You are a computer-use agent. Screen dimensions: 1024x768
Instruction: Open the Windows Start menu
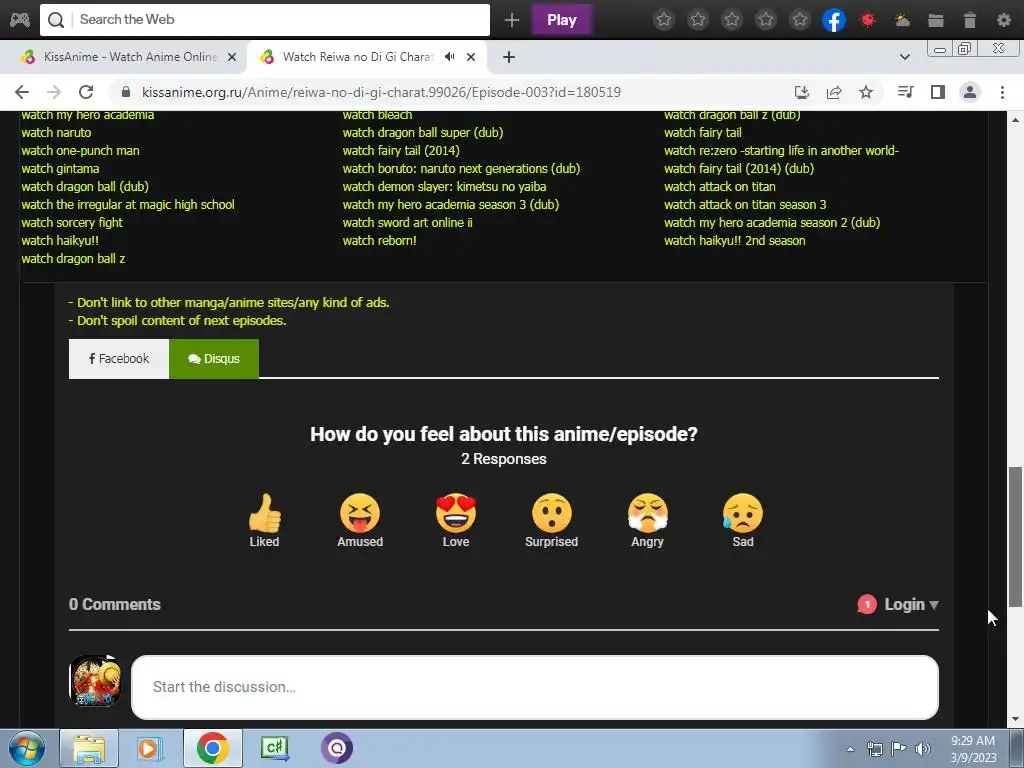pyautogui.click(x=26, y=748)
